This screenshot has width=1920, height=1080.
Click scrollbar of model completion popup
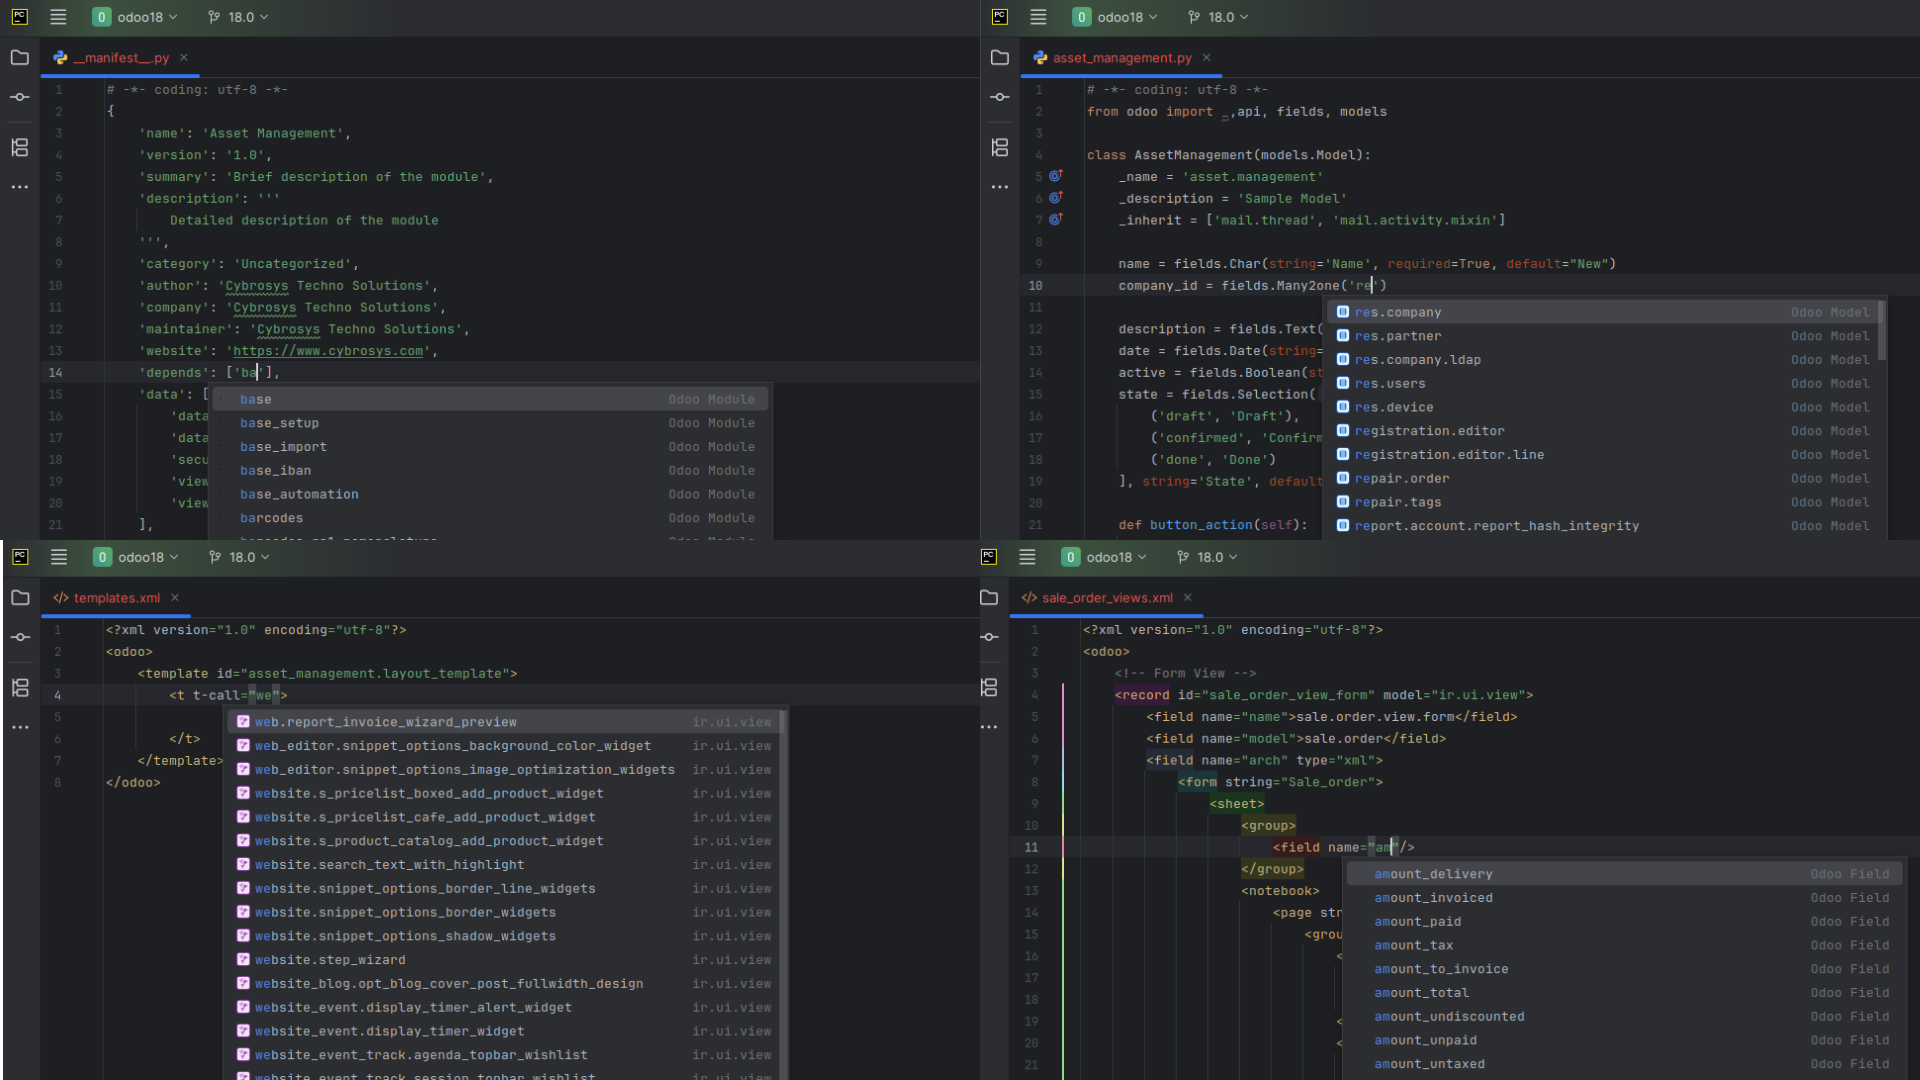pyautogui.click(x=1882, y=331)
